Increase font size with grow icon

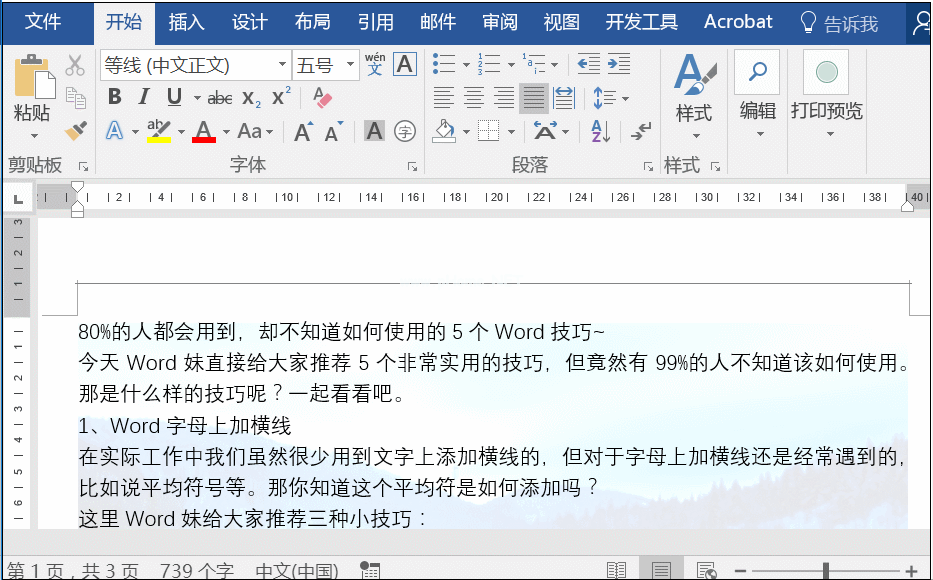click(x=303, y=131)
